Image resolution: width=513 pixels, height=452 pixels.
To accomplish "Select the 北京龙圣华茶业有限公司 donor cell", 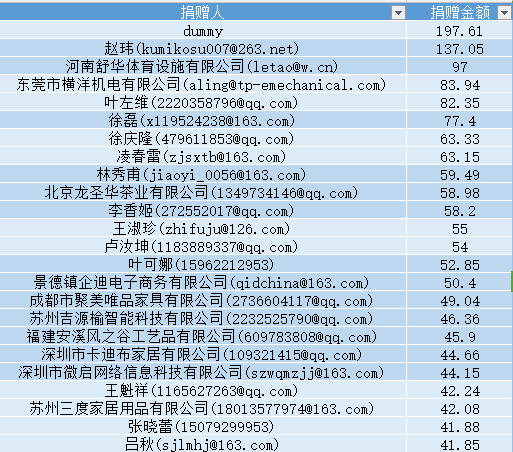I will tap(203, 193).
